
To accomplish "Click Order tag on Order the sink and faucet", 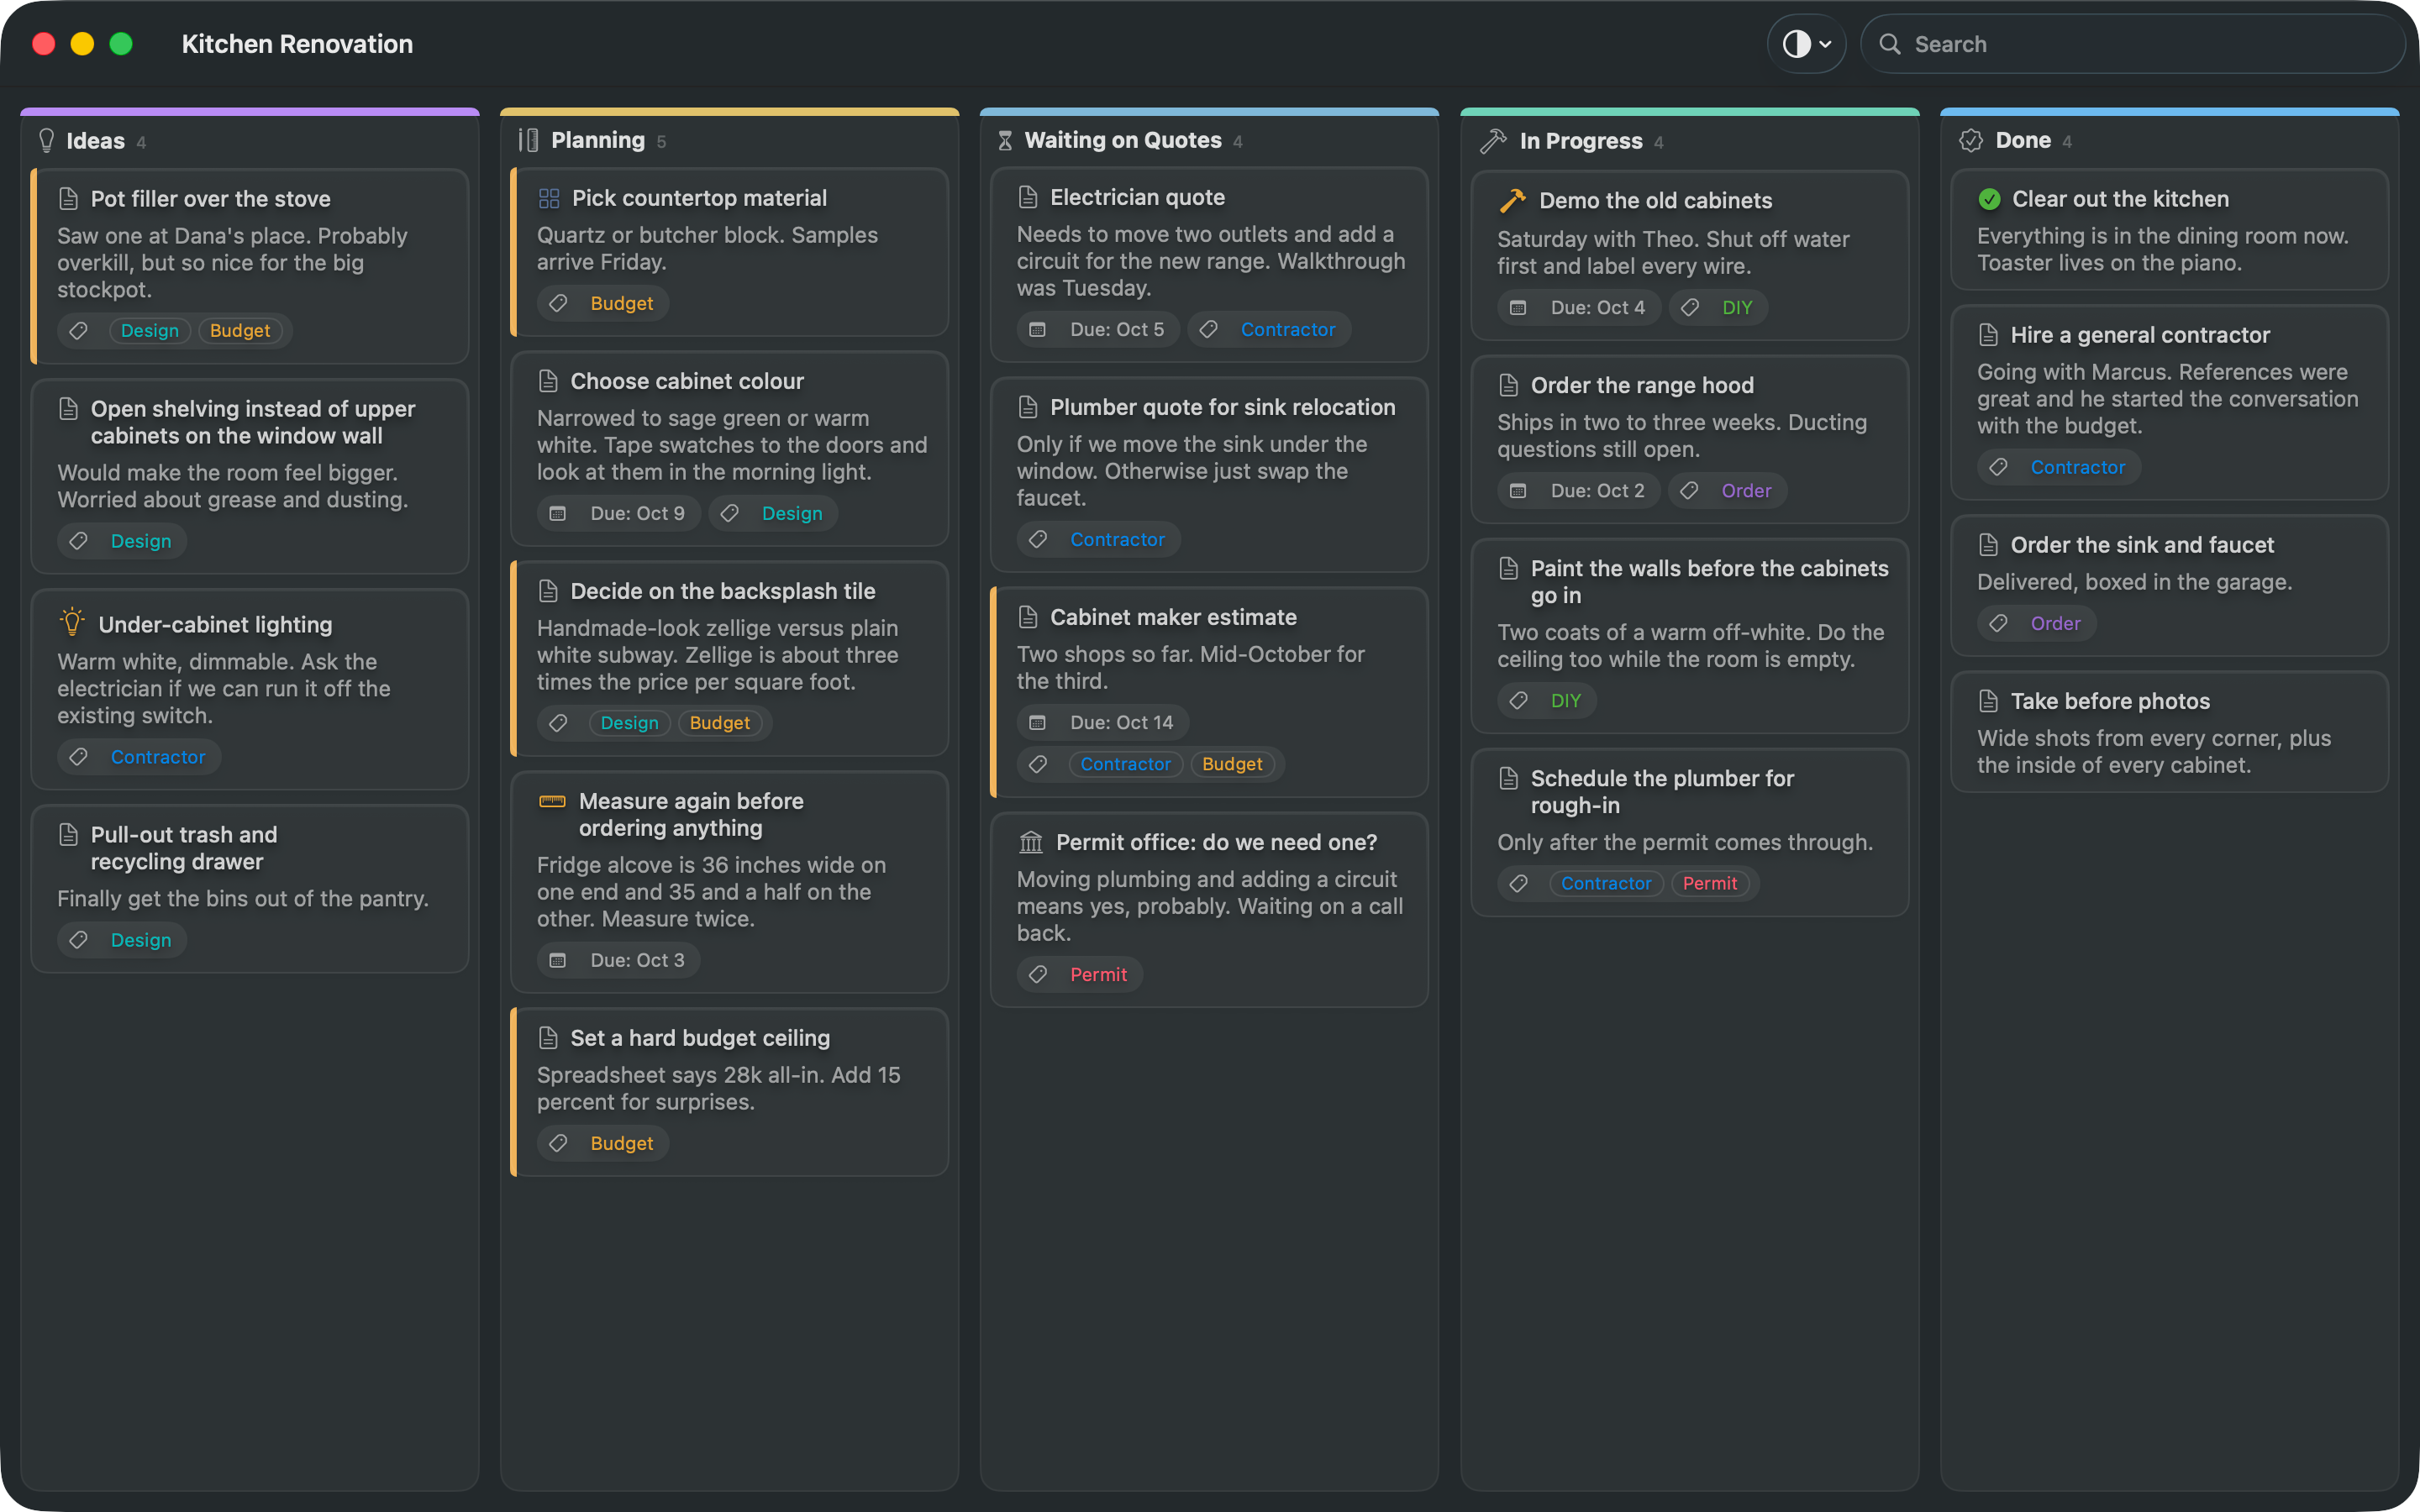I will click(2055, 623).
